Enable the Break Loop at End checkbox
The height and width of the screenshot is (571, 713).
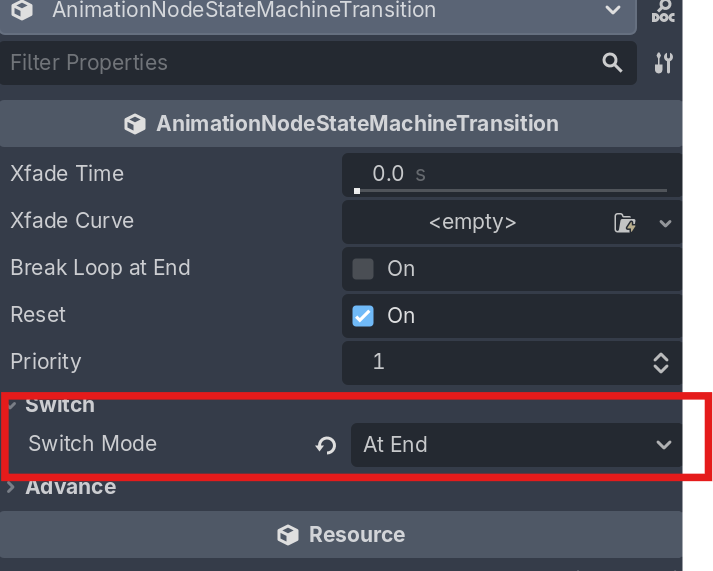pos(363,269)
